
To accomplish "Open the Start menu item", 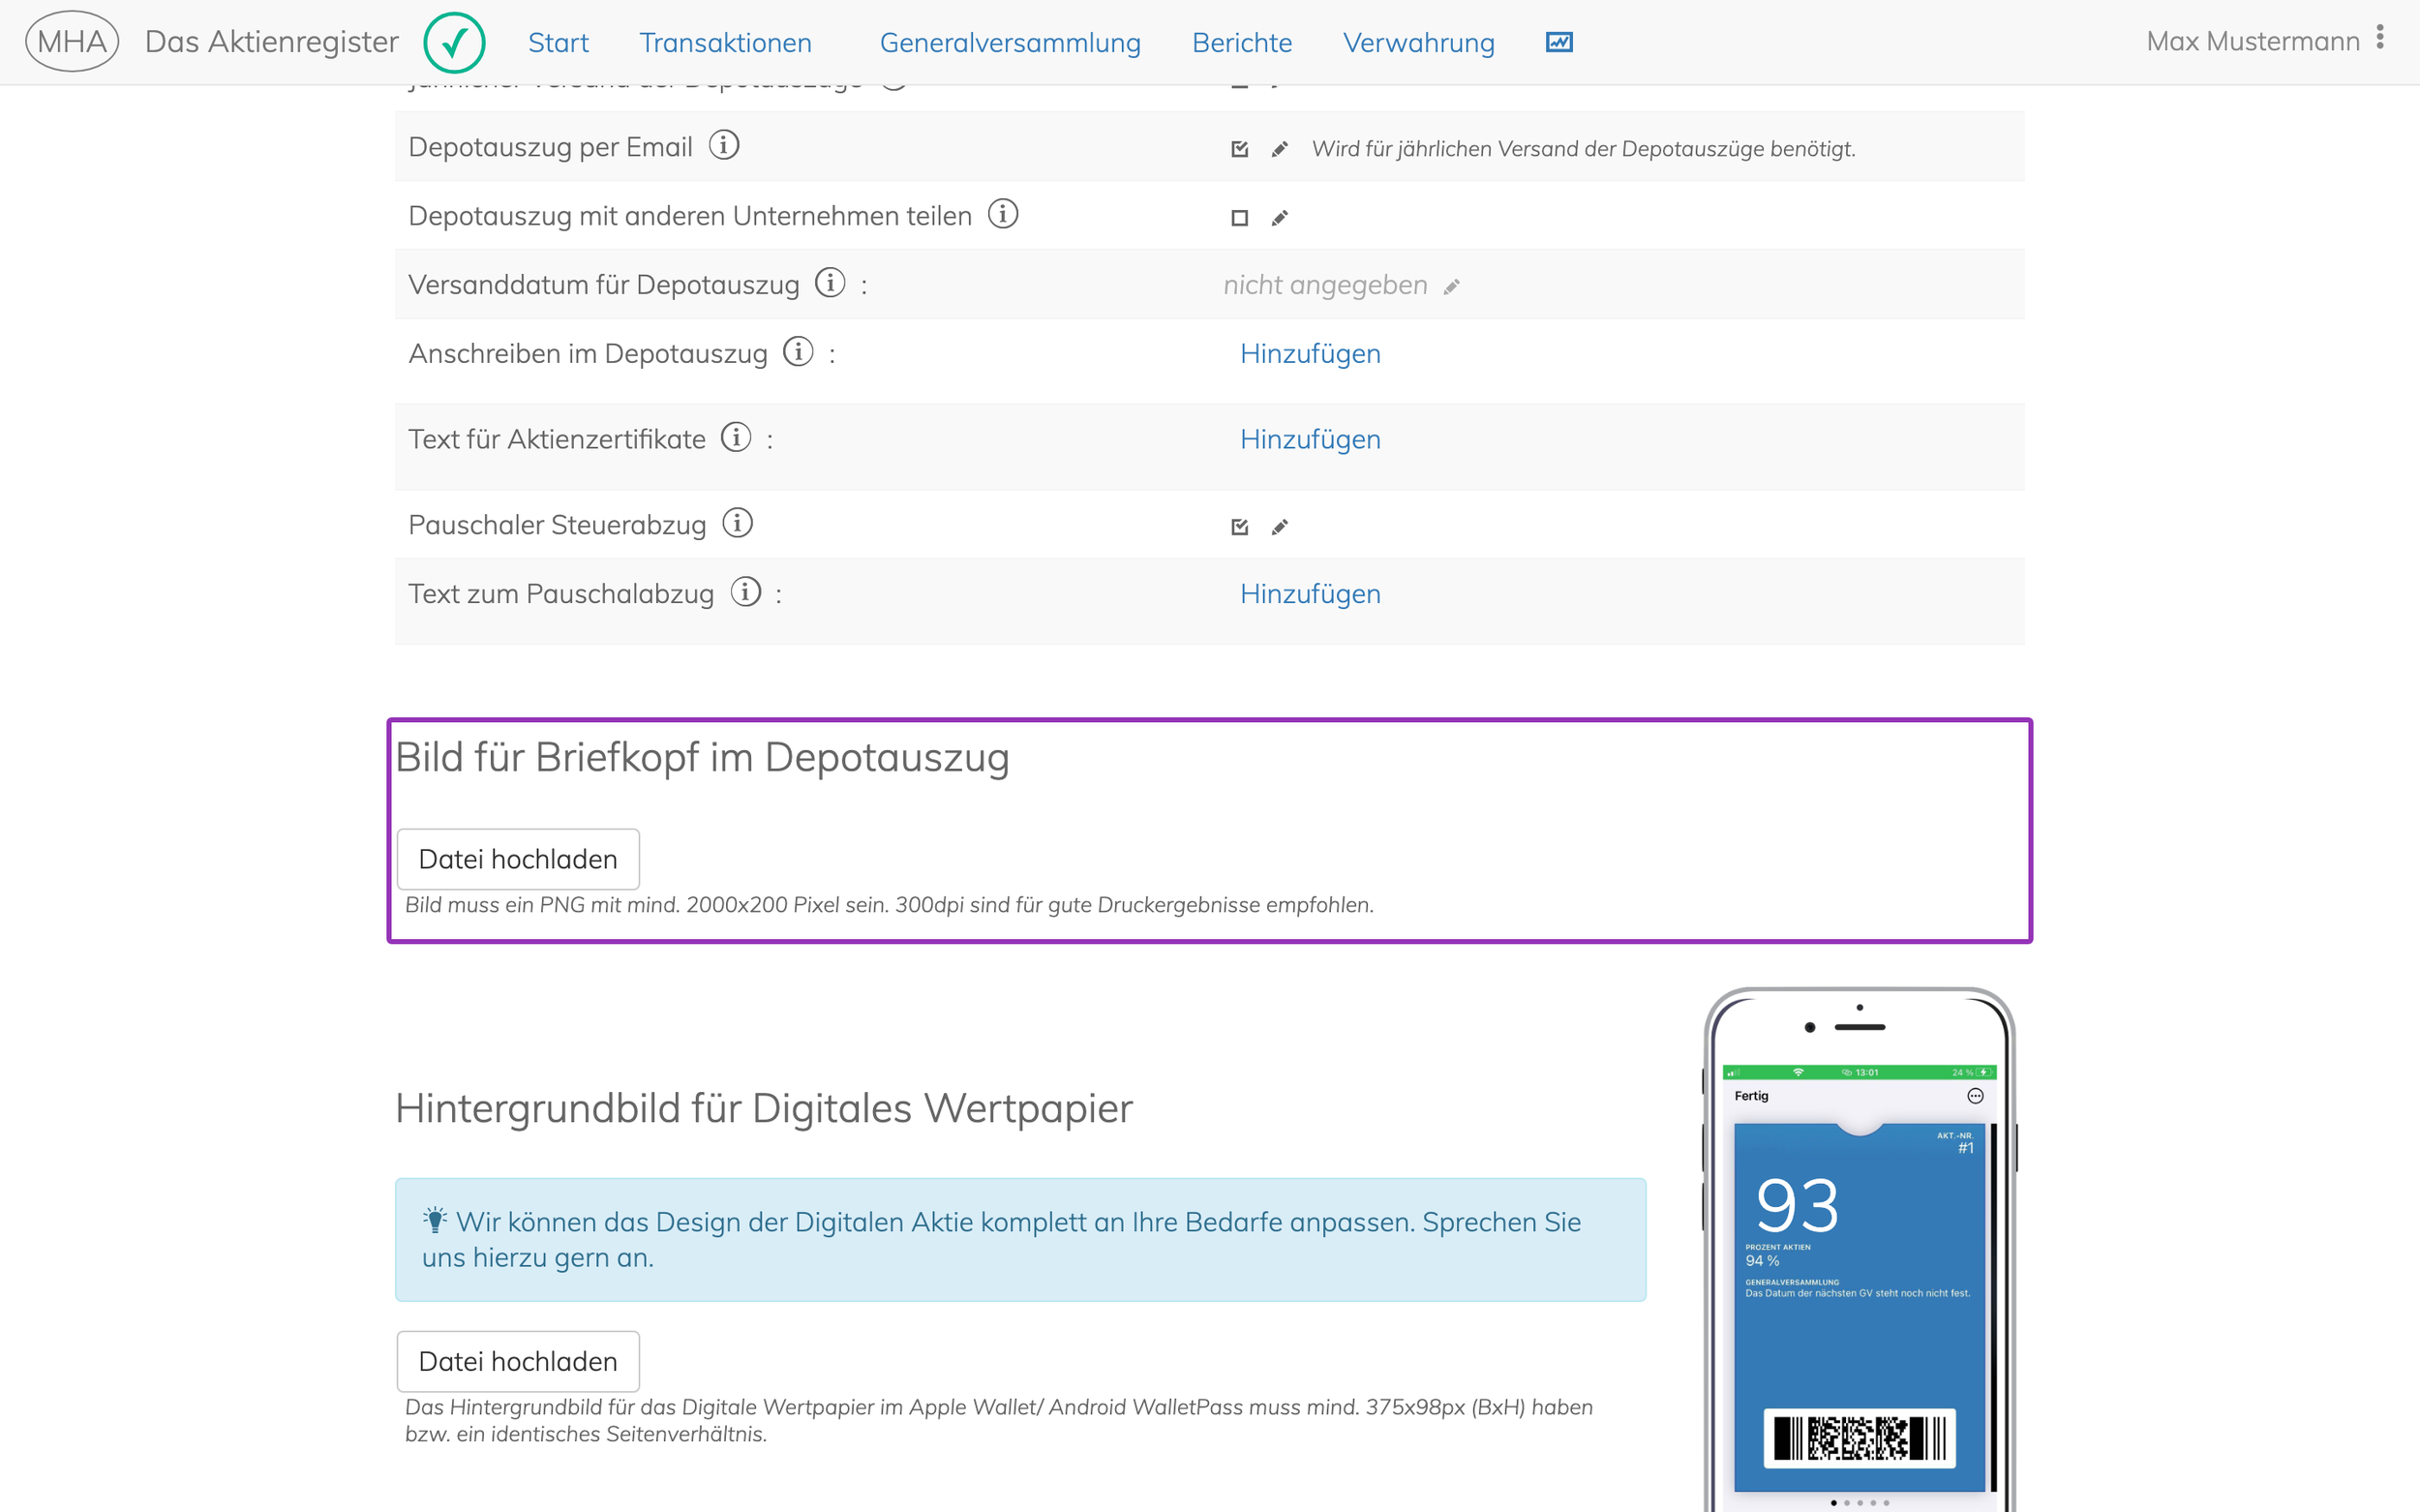I will [x=558, y=43].
